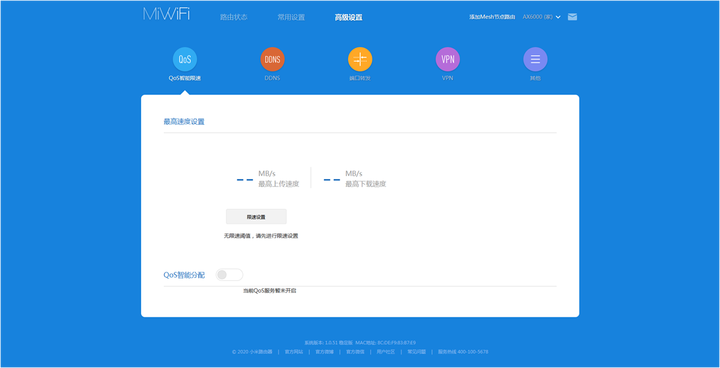Screen dimensions: 720x368
Task: Click the MiWiFi logo
Action: [166, 14]
